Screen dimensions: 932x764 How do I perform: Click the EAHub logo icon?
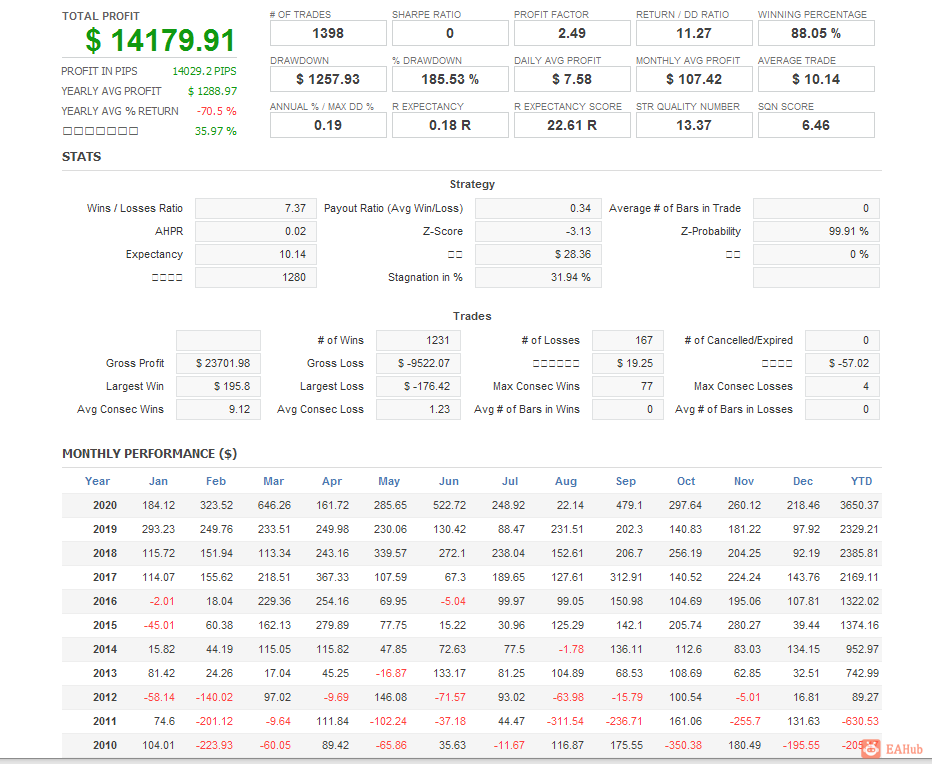869,748
